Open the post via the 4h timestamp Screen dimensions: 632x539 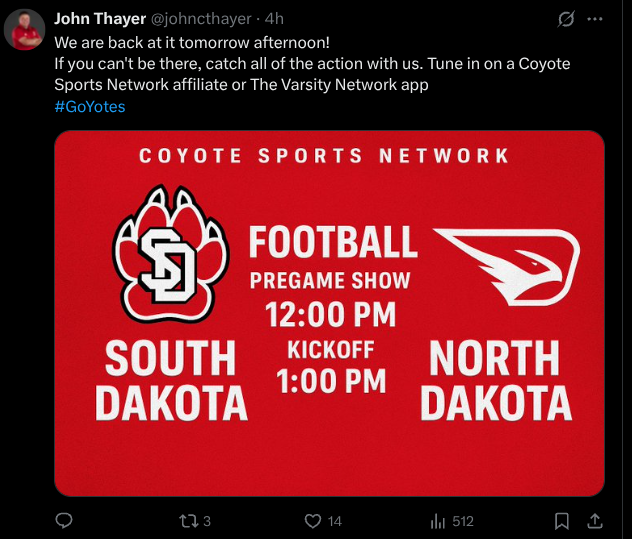[274, 19]
